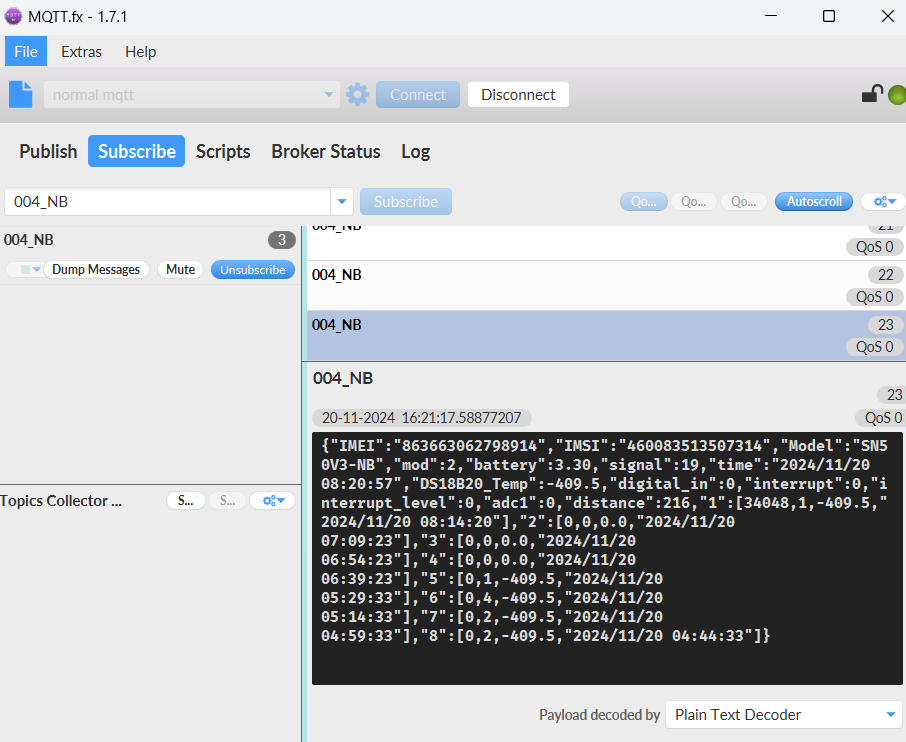
Task: Open connection settings via gear icon
Action: pyautogui.click(x=357, y=94)
